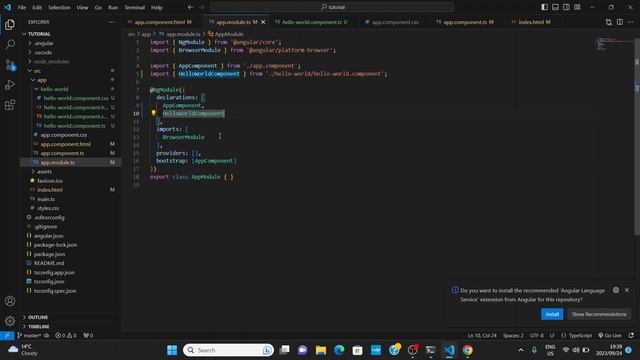
Task: Click the Split Editor Right icon
Action: tap(620, 22)
